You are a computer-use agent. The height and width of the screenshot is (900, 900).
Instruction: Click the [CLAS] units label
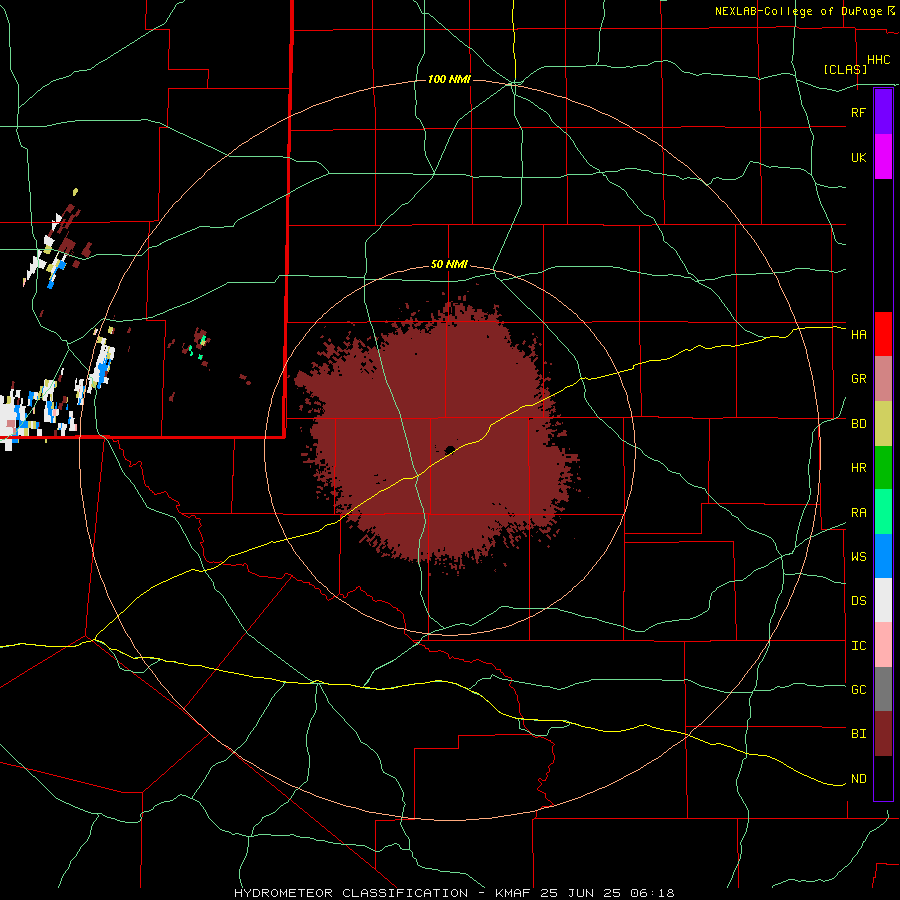coord(845,69)
